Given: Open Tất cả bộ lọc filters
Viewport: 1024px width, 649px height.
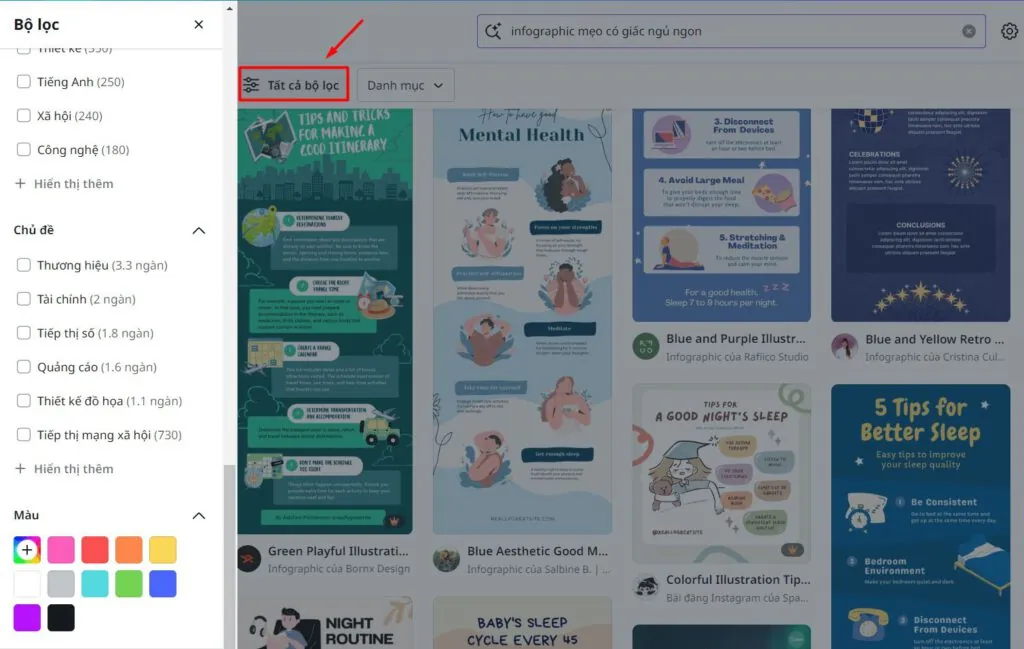Looking at the screenshot, I should click(294, 85).
